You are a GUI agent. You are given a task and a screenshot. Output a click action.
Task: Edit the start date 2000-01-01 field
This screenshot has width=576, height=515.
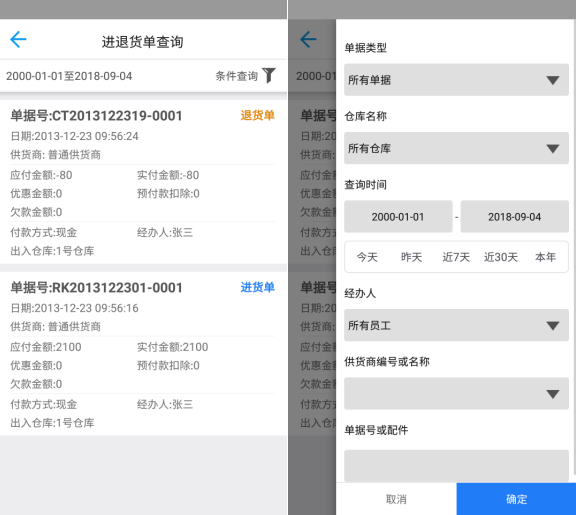398,216
